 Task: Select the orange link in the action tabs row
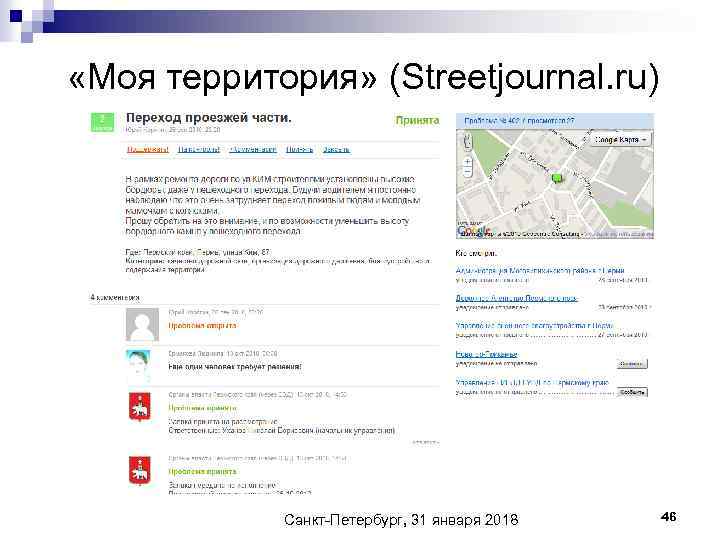tap(148, 149)
